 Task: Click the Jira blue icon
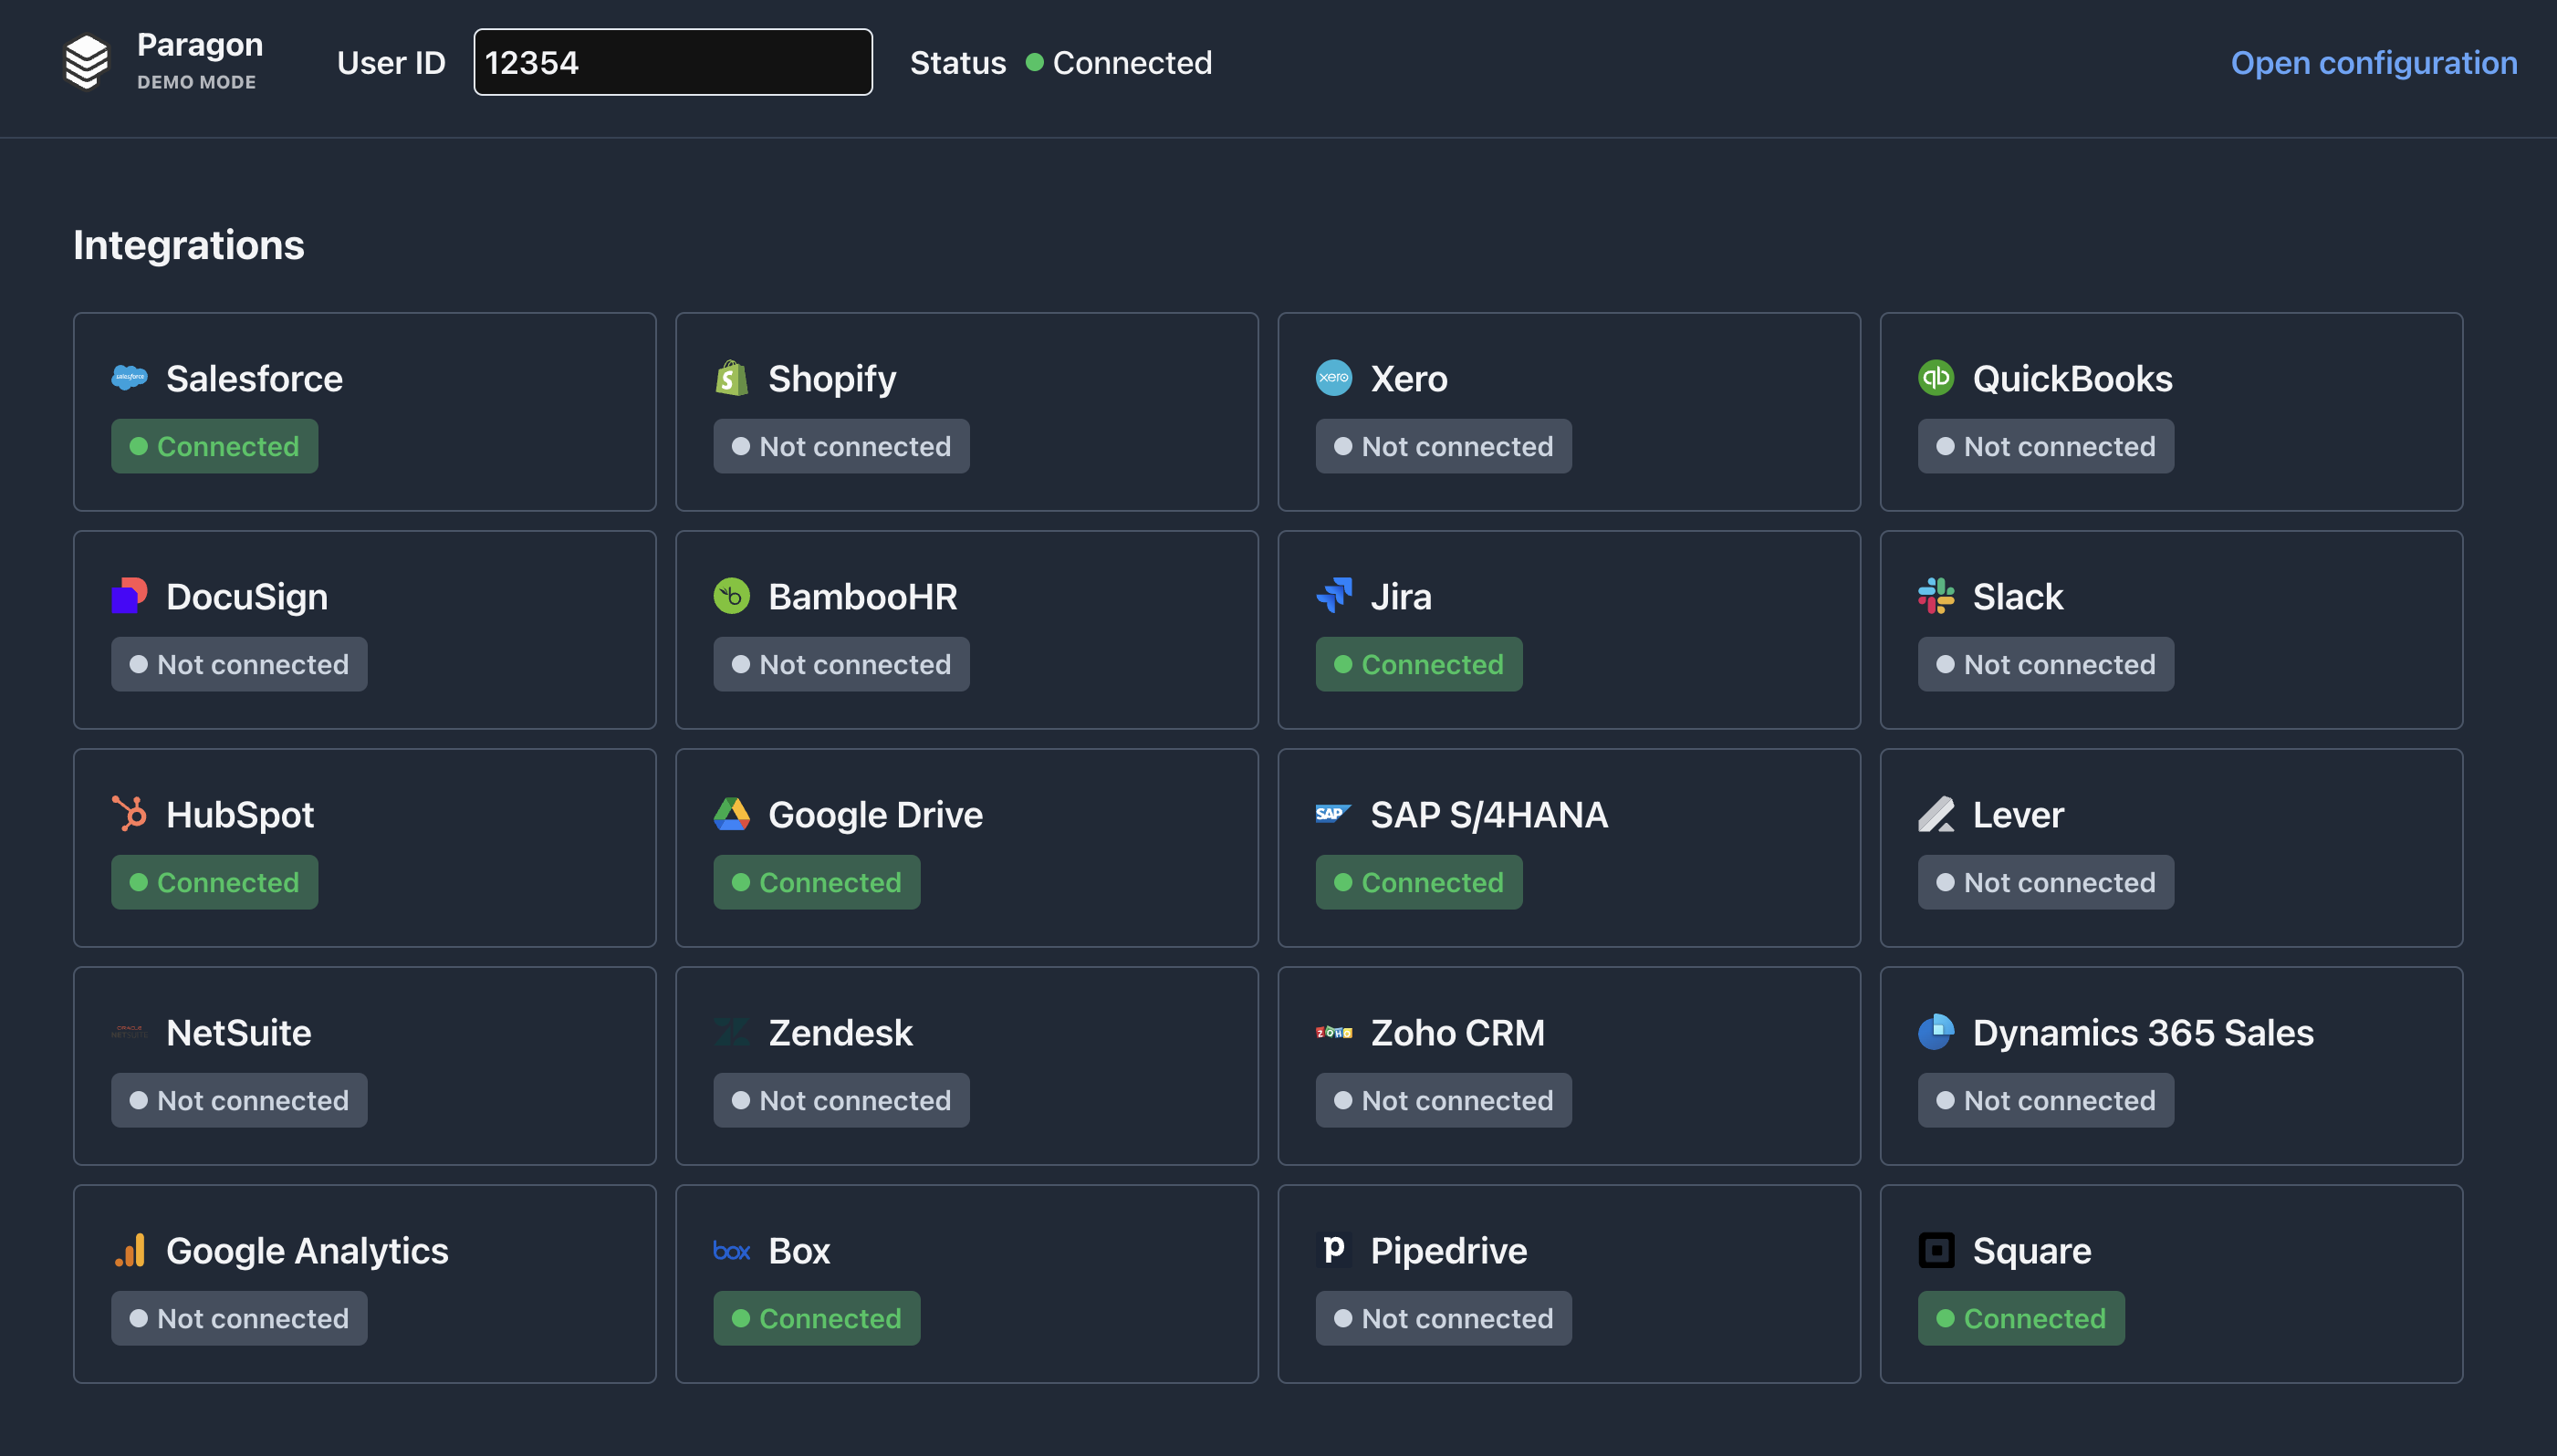point(1334,596)
